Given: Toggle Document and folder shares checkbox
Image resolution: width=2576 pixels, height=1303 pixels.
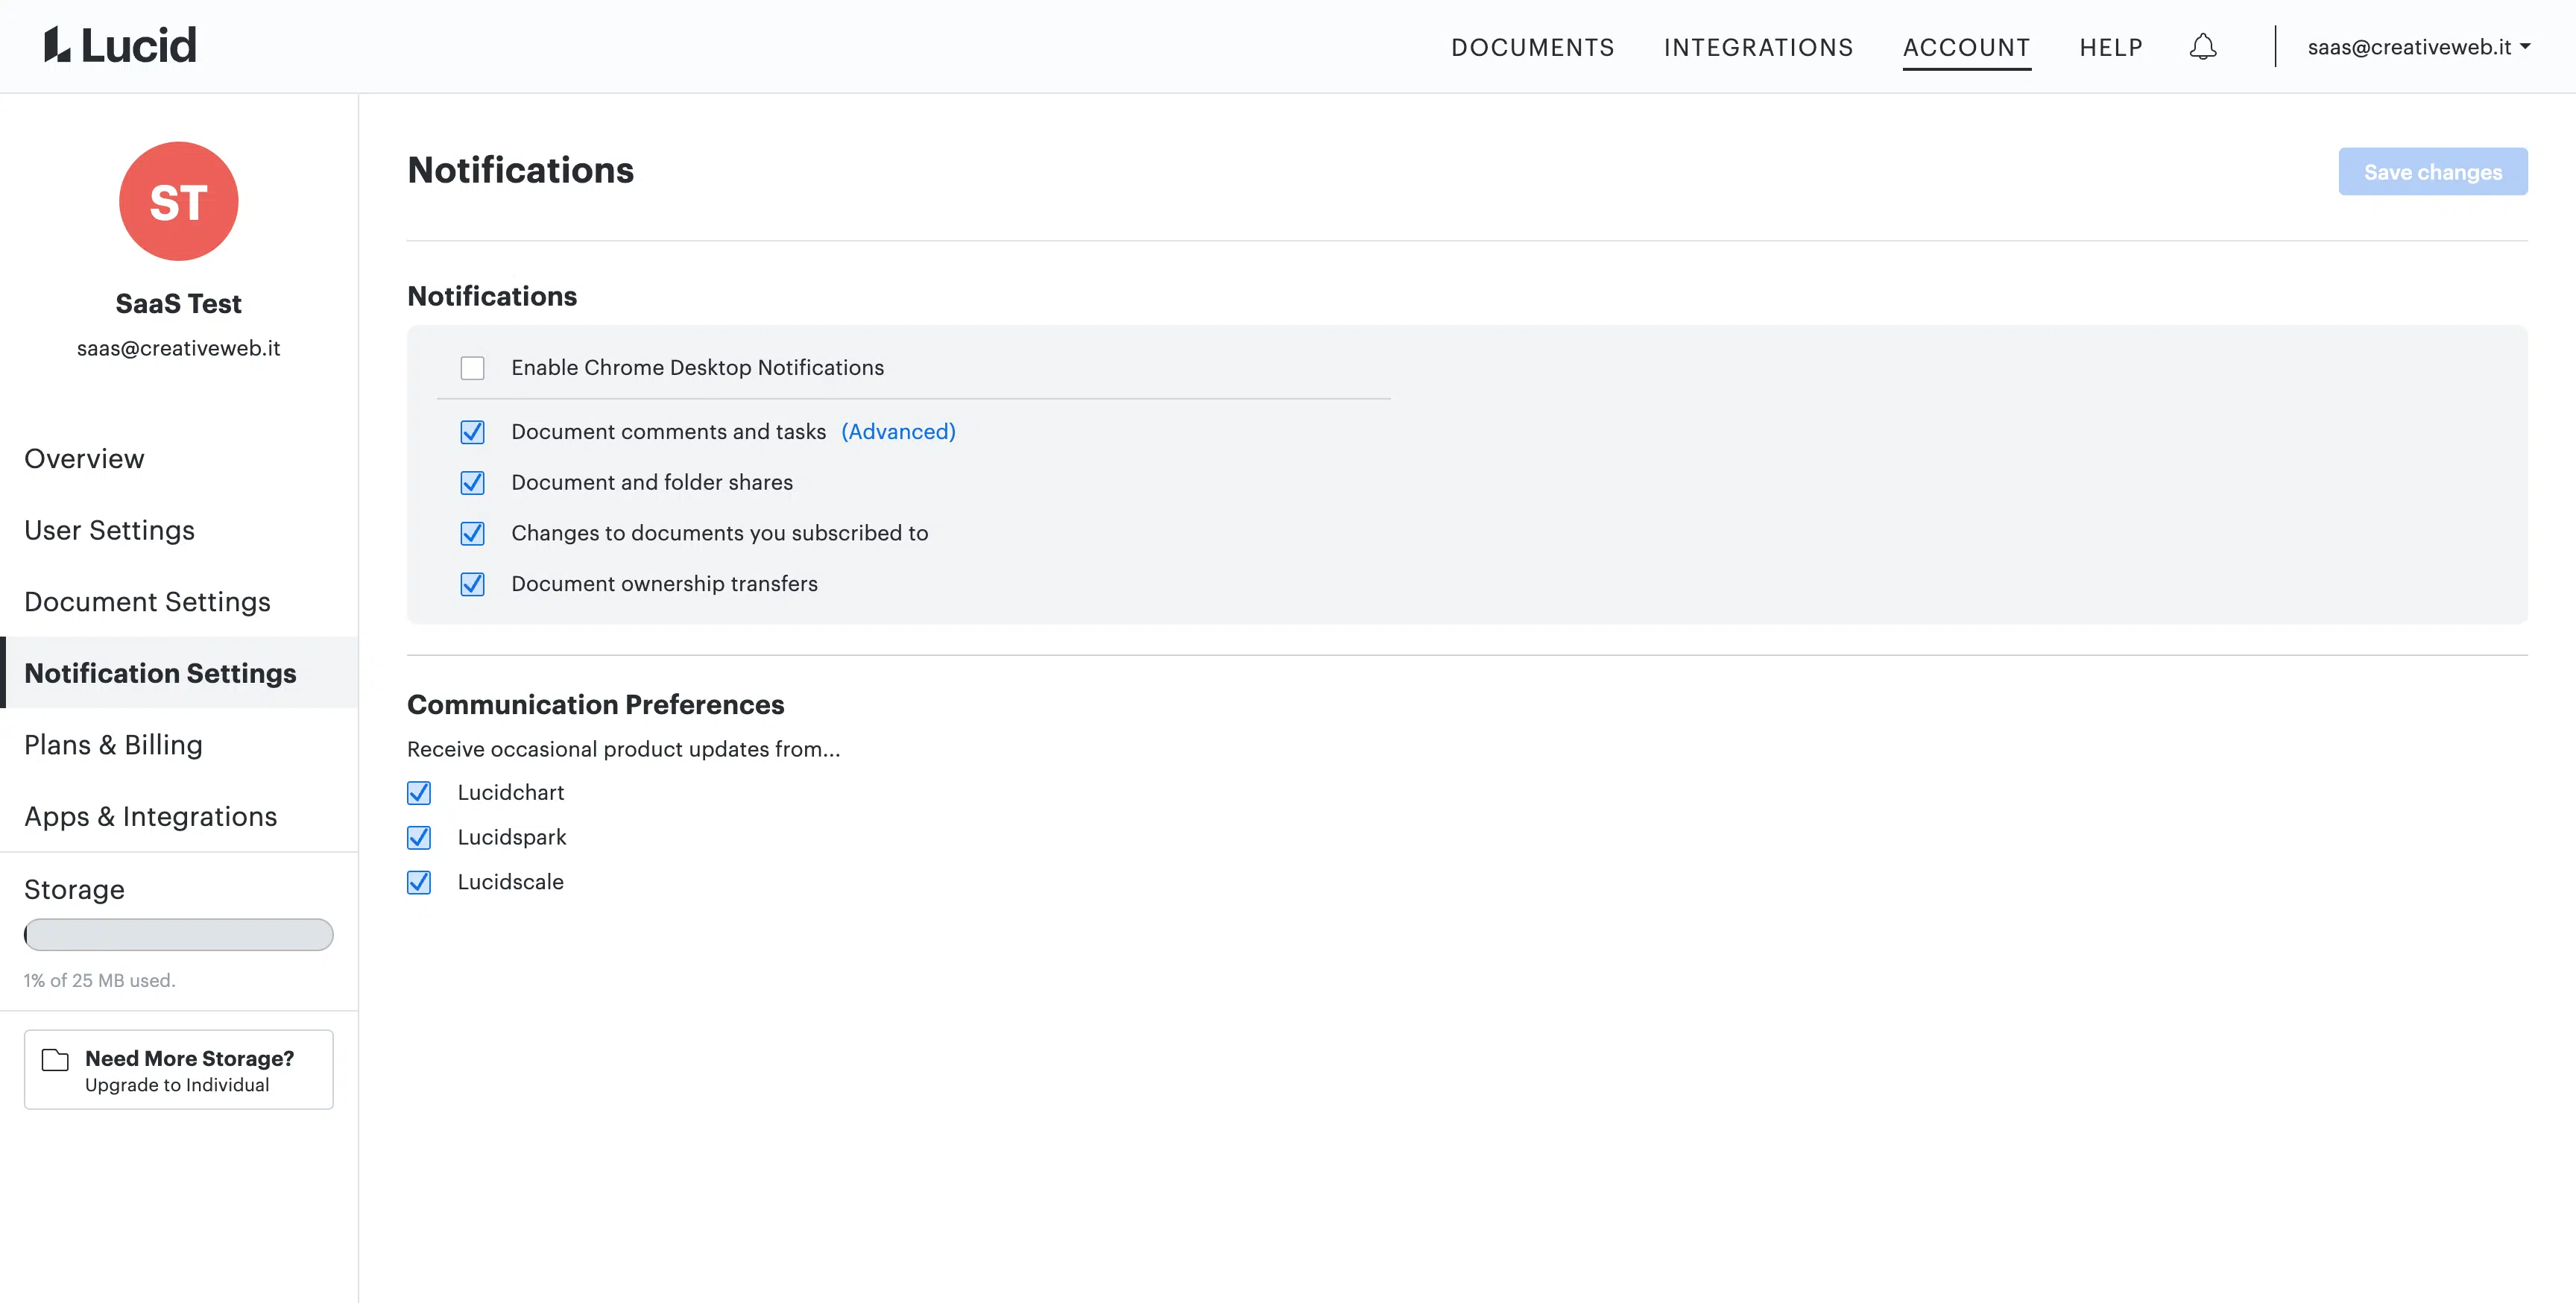Looking at the screenshot, I should coord(473,483).
